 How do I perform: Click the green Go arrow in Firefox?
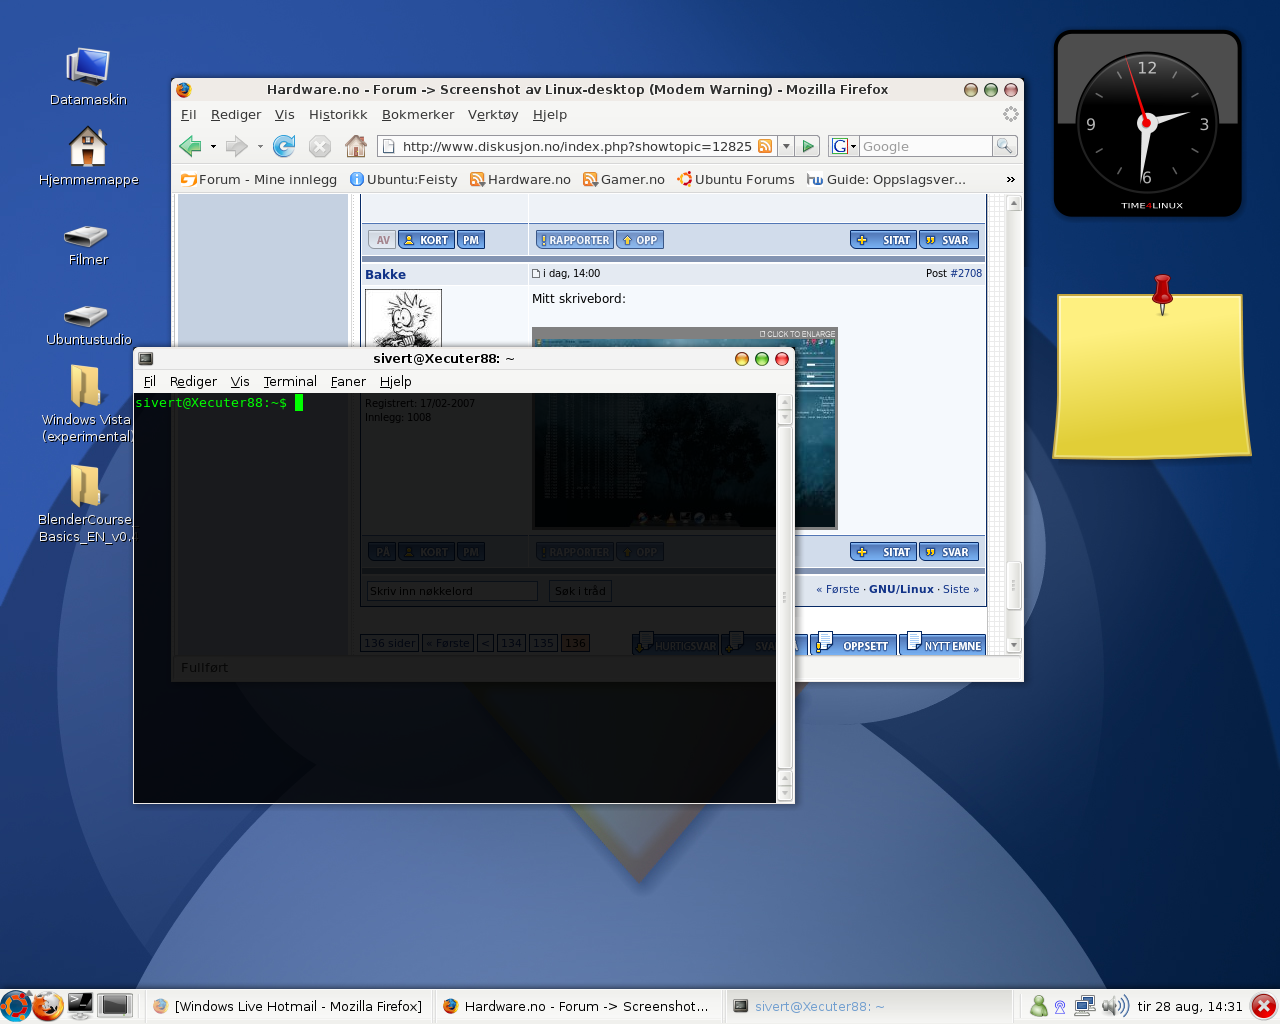(809, 146)
